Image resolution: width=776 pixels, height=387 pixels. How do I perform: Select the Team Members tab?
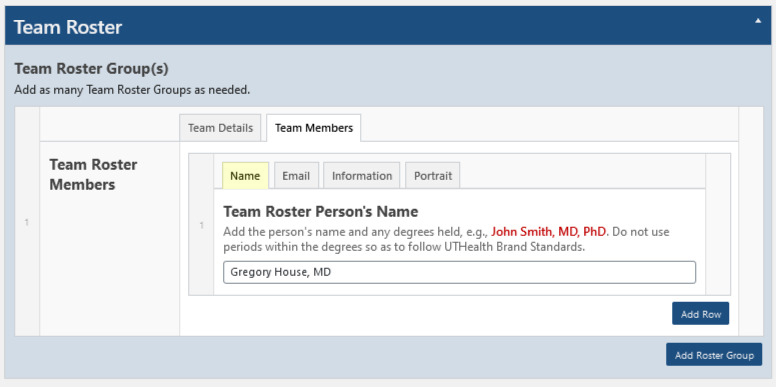tap(314, 128)
